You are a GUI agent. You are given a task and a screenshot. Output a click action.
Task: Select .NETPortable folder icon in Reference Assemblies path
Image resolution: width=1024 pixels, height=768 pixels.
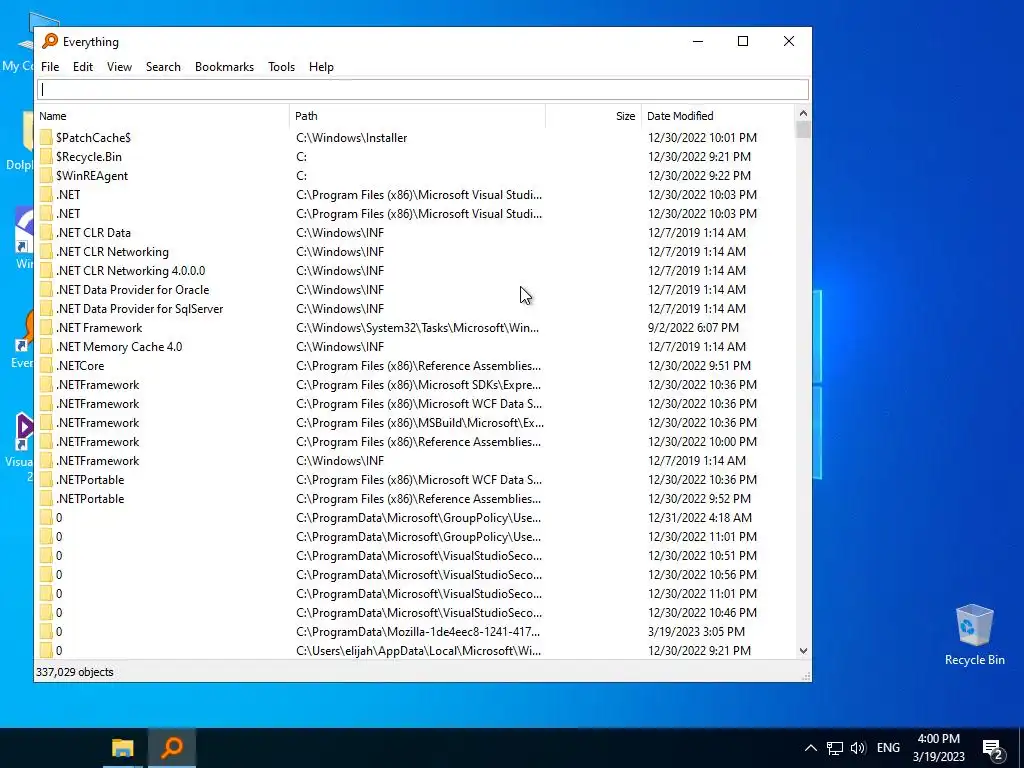46,498
